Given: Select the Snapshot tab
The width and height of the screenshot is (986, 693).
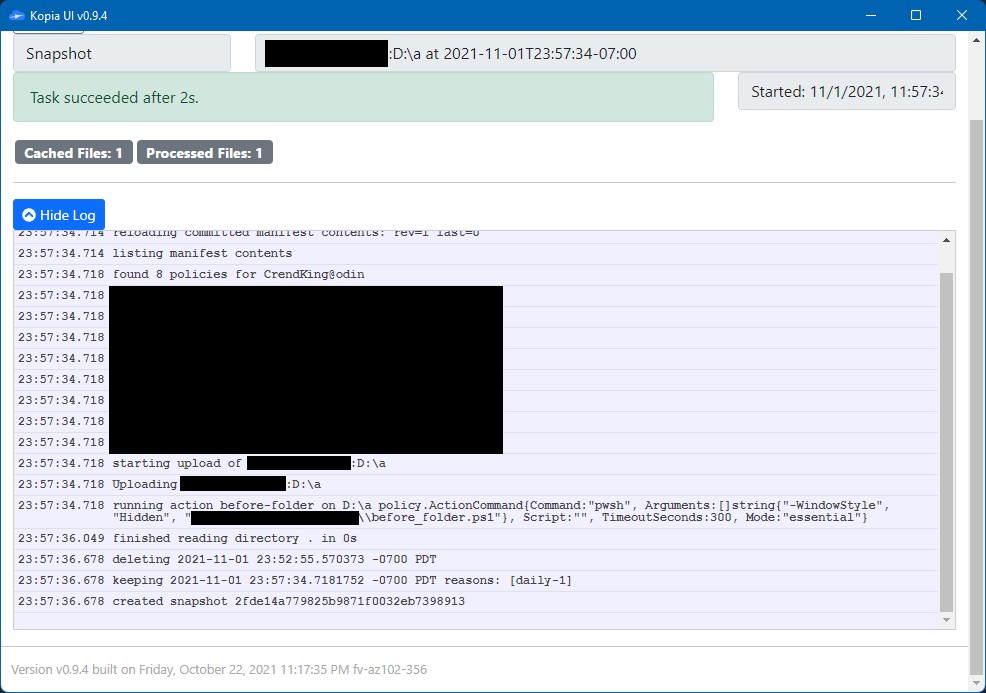Looking at the screenshot, I should click(x=120, y=52).
